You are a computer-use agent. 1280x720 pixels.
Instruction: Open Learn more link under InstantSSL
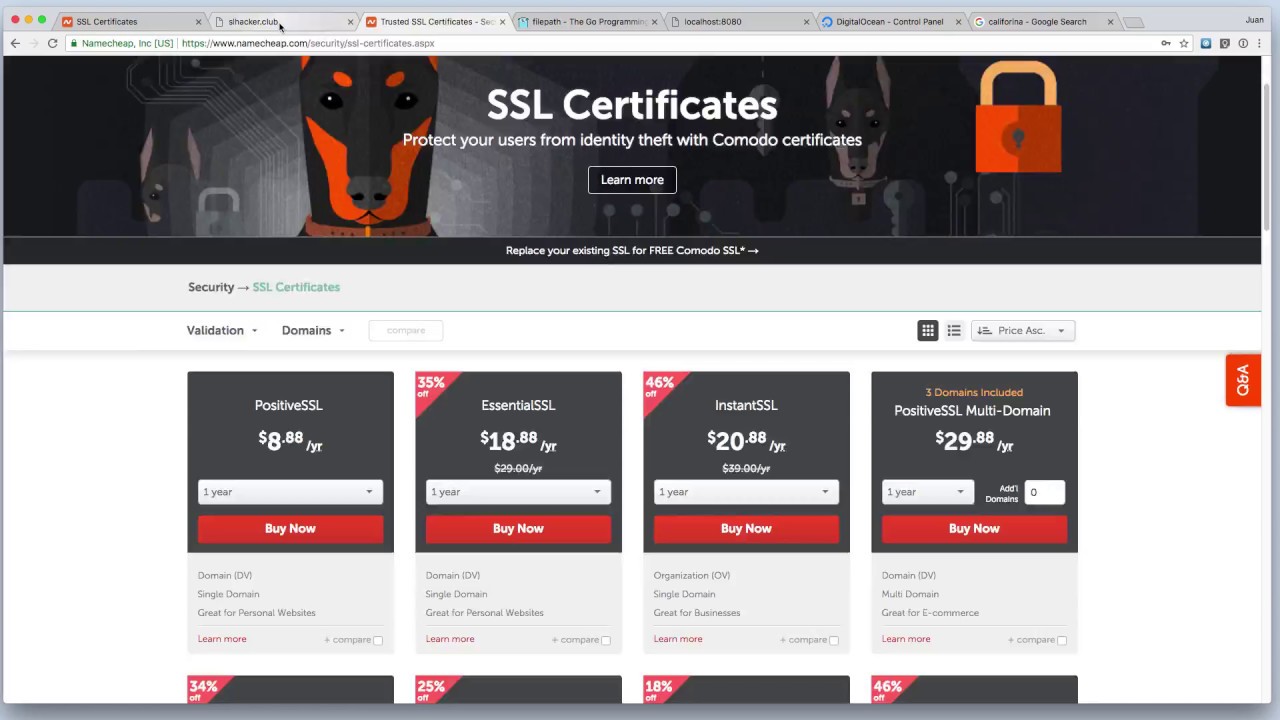pos(678,639)
